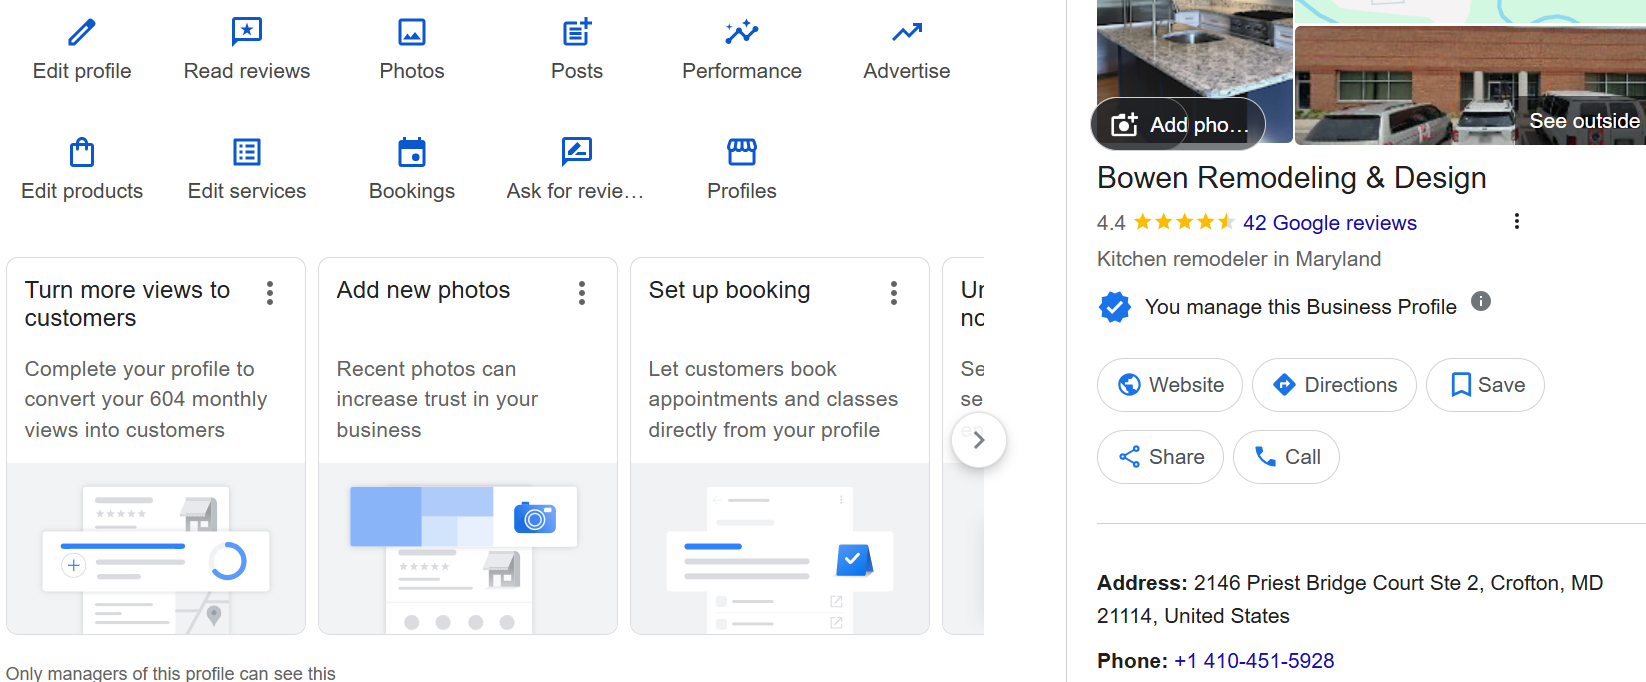Image resolution: width=1646 pixels, height=682 pixels.
Task: Open business profile more options menu
Action: [x=1517, y=221]
